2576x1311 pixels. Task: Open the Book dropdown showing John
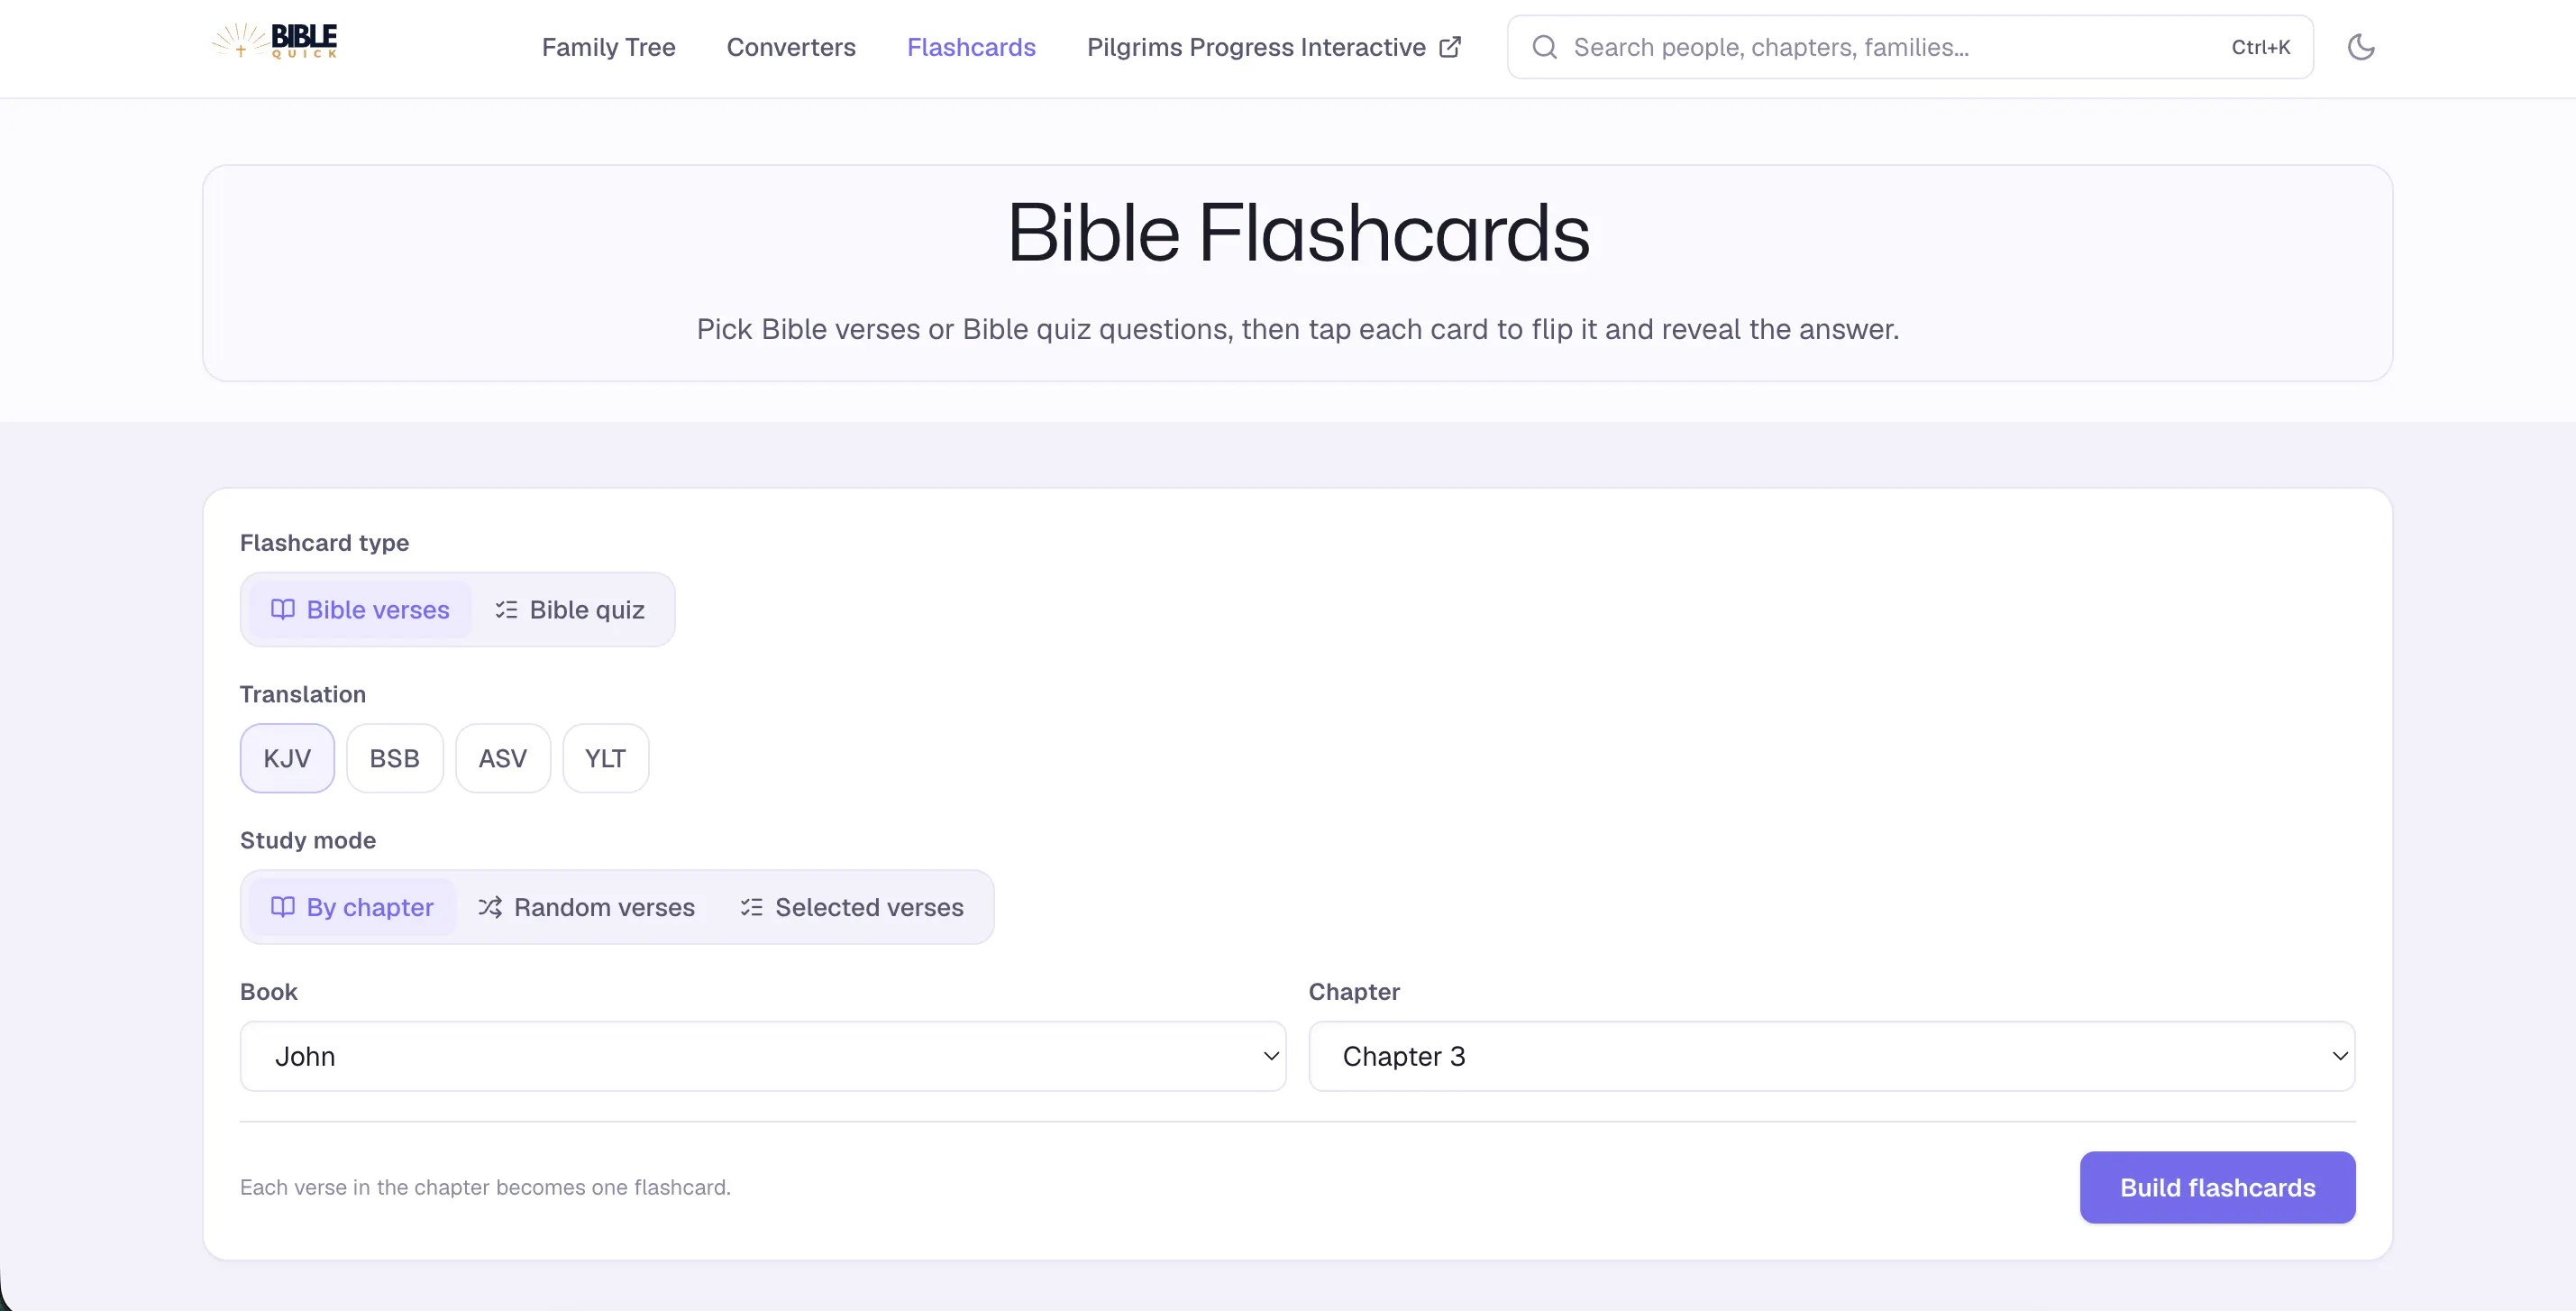763,1056
